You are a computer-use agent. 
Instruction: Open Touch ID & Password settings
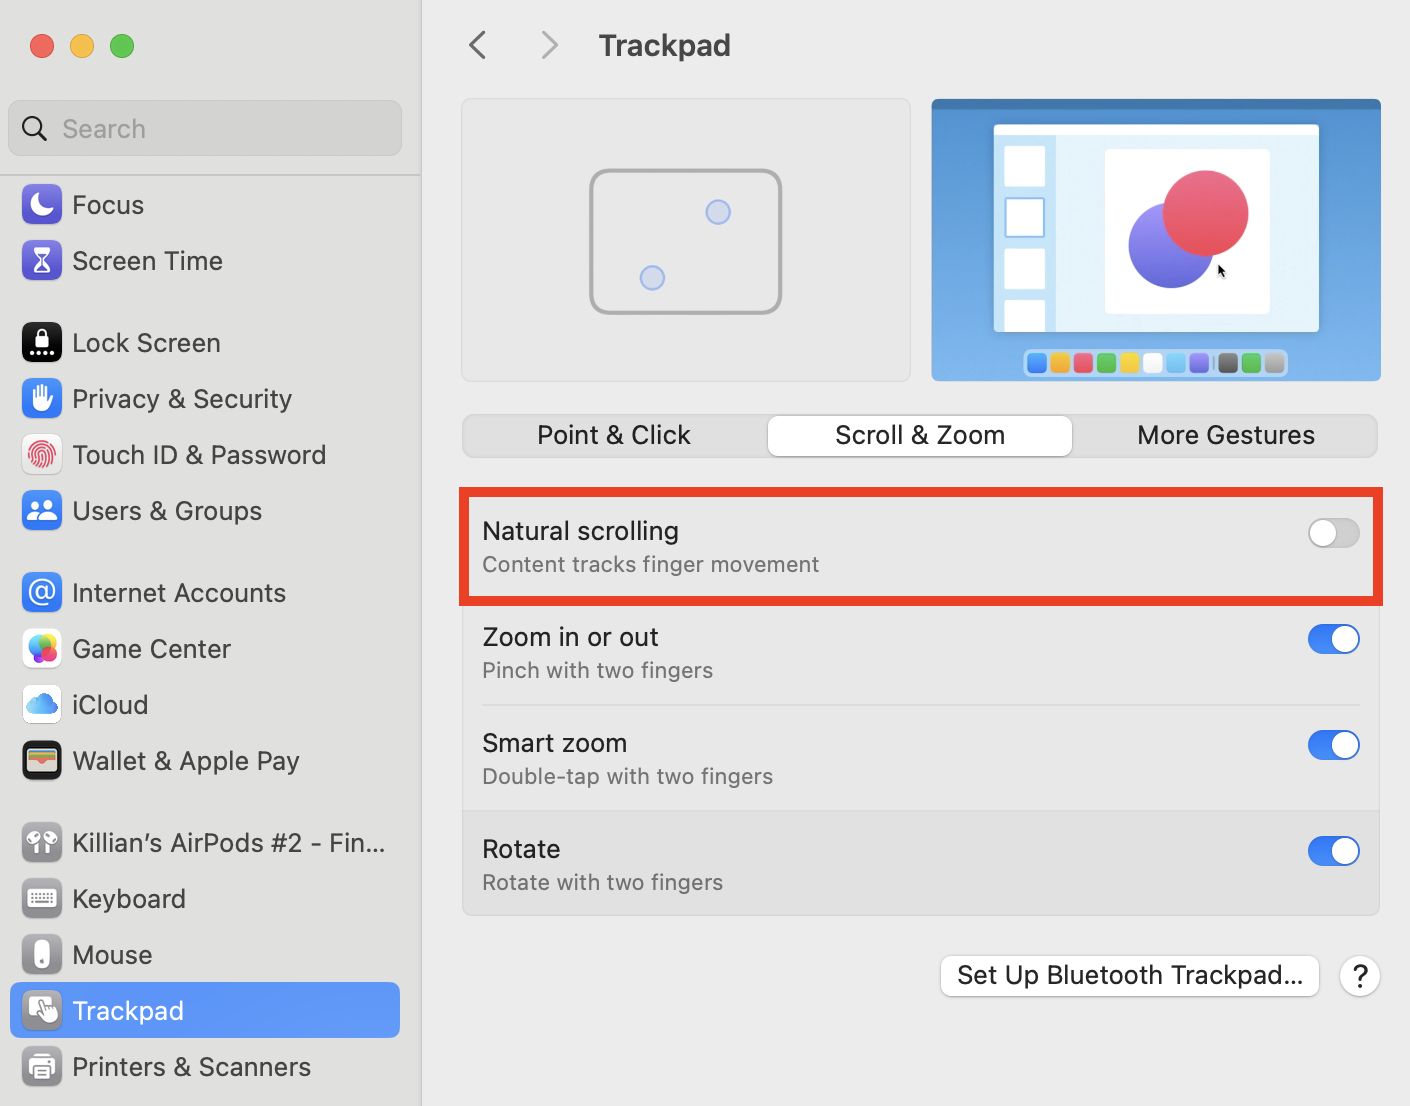click(x=41, y=454)
